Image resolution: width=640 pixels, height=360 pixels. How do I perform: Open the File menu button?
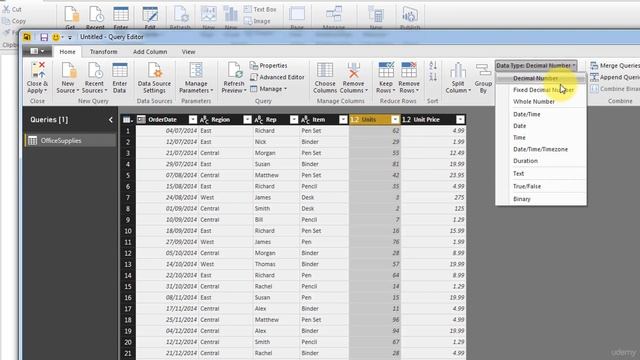[37, 51]
